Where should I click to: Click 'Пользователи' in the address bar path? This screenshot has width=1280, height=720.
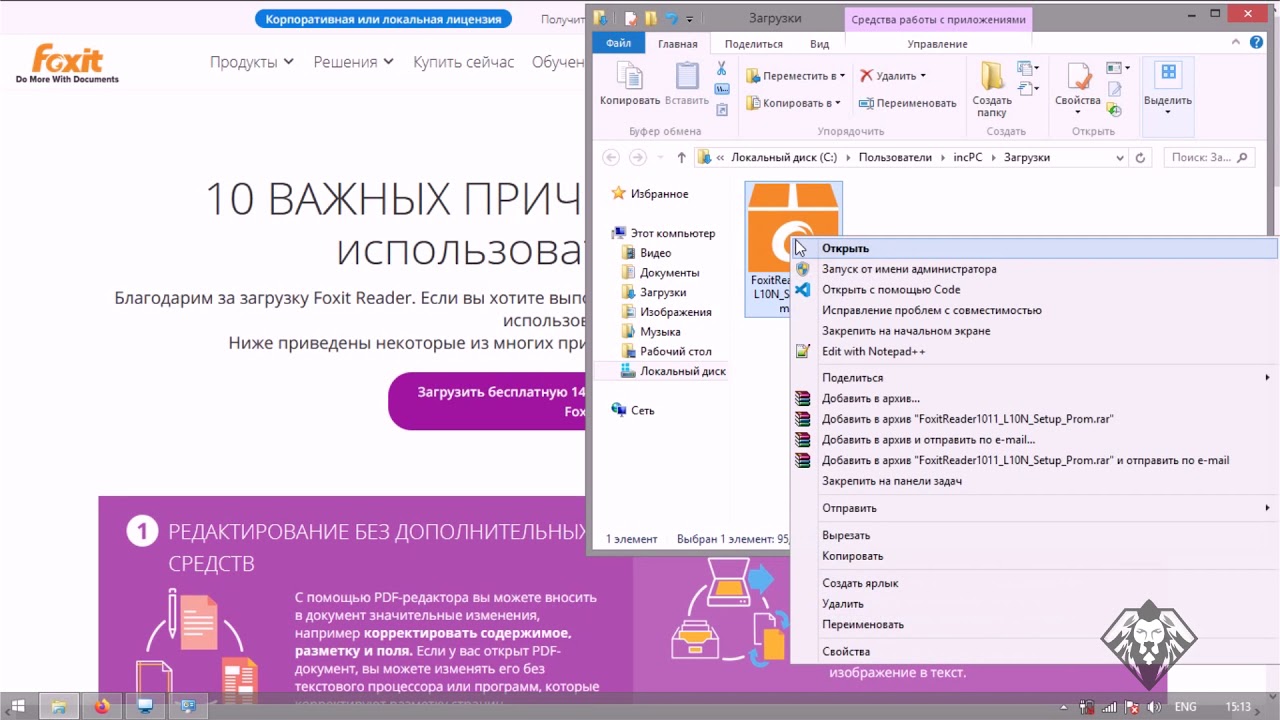(x=895, y=158)
